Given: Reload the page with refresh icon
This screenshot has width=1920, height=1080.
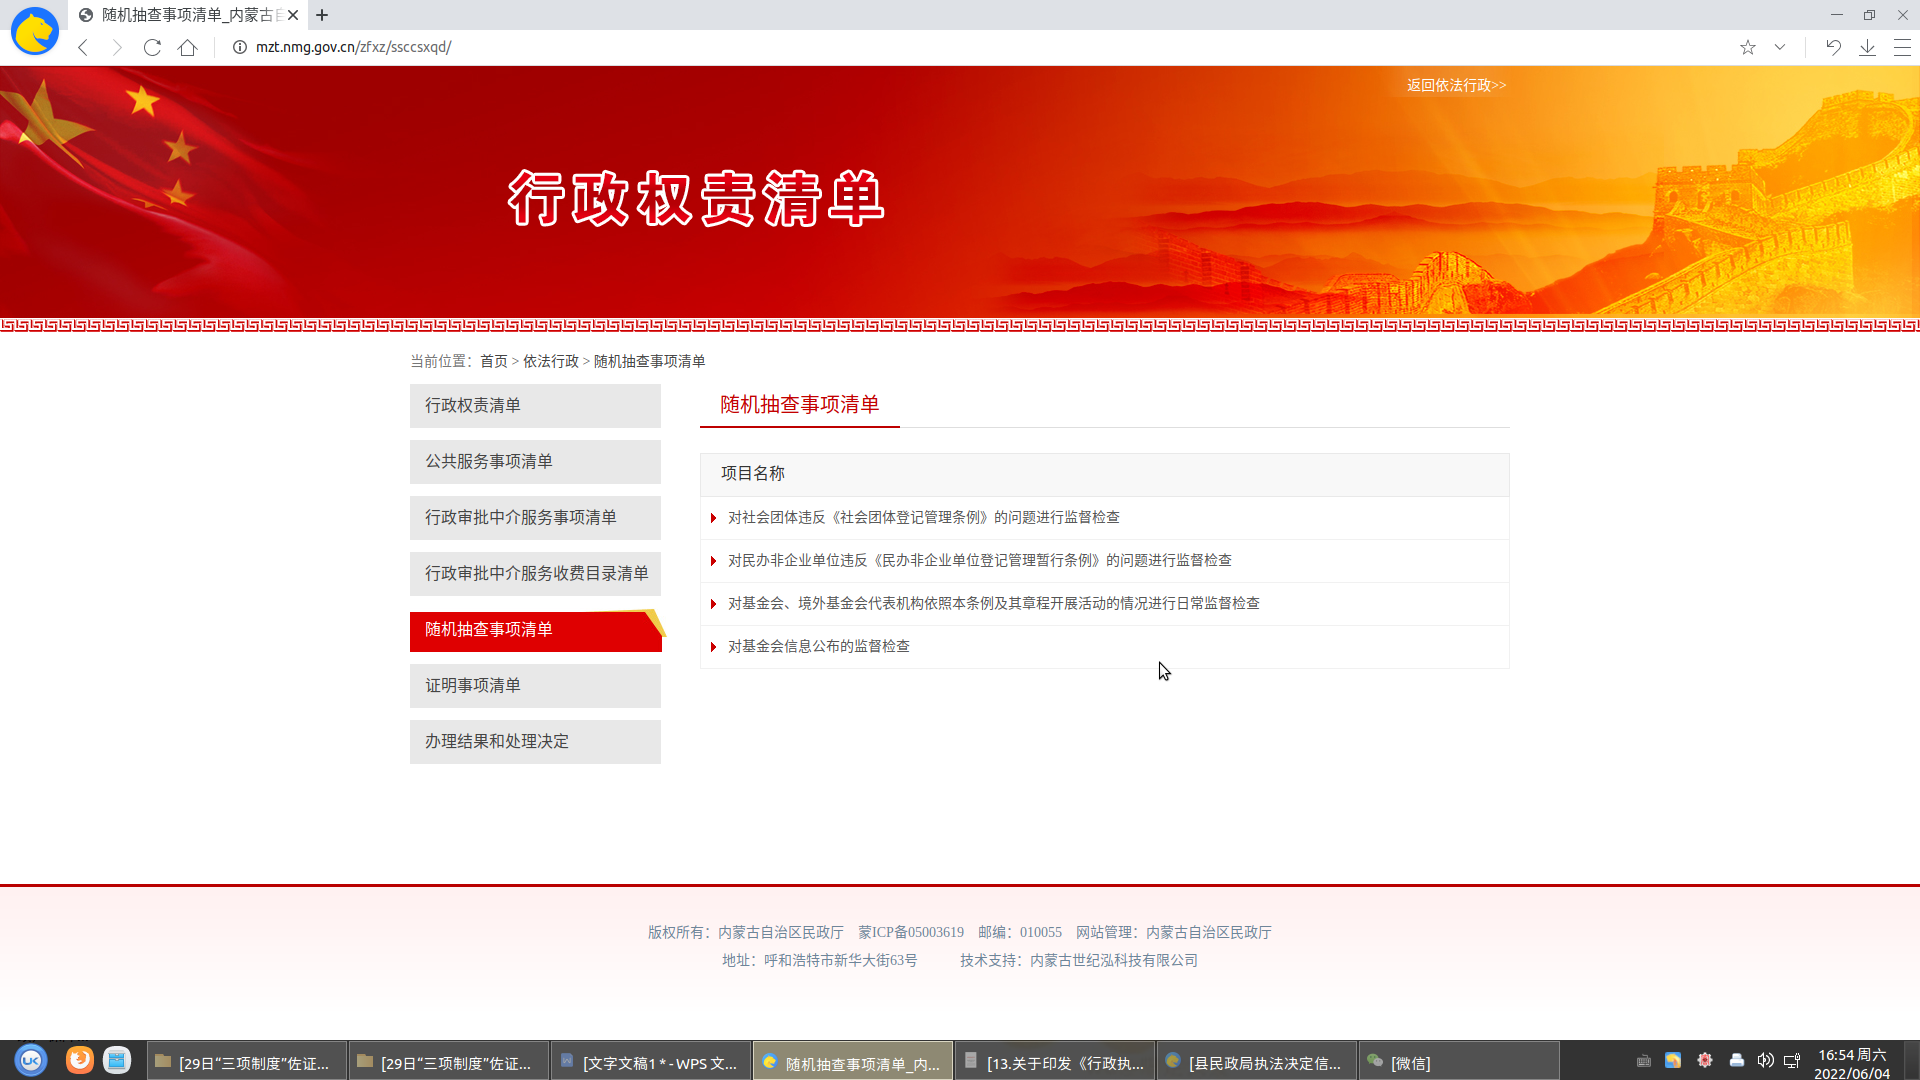Looking at the screenshot, I should (152, 47).
